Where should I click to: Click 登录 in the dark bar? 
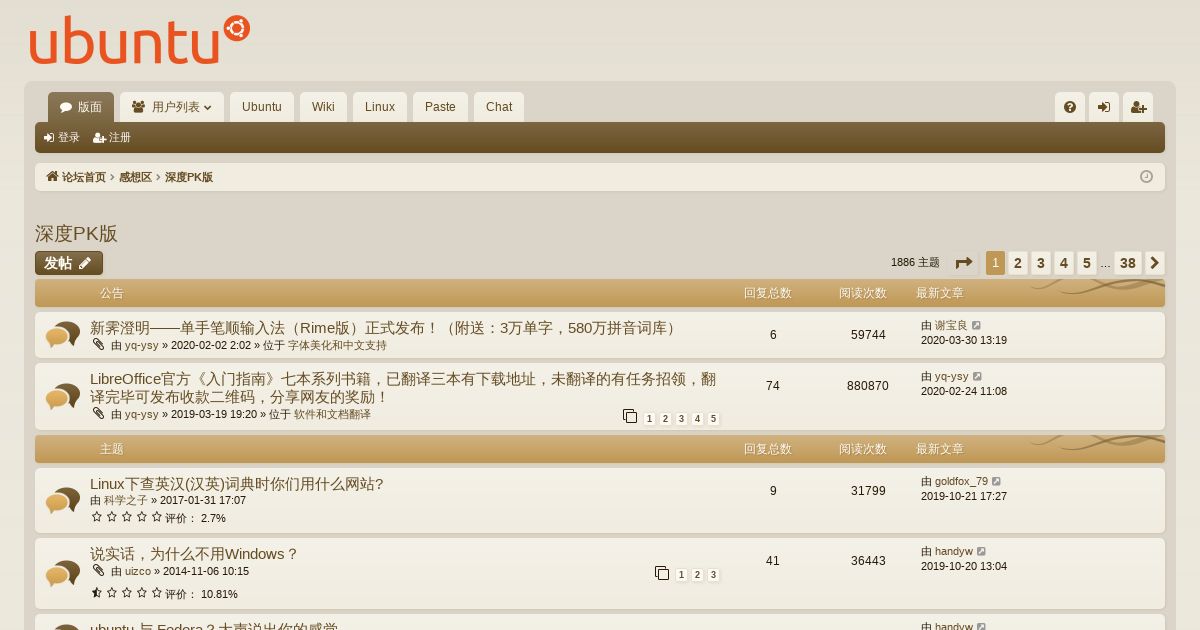[x=62, y=138]
